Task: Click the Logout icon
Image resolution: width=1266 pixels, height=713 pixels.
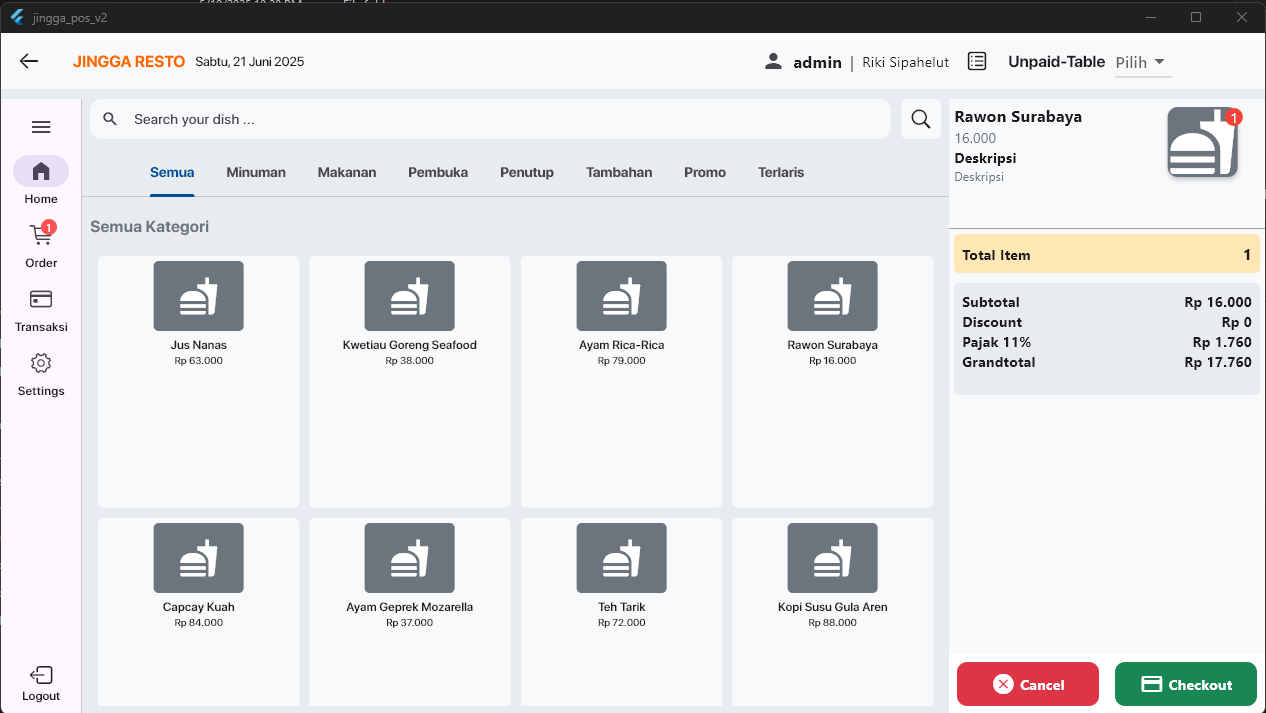Action: (41, 675)
